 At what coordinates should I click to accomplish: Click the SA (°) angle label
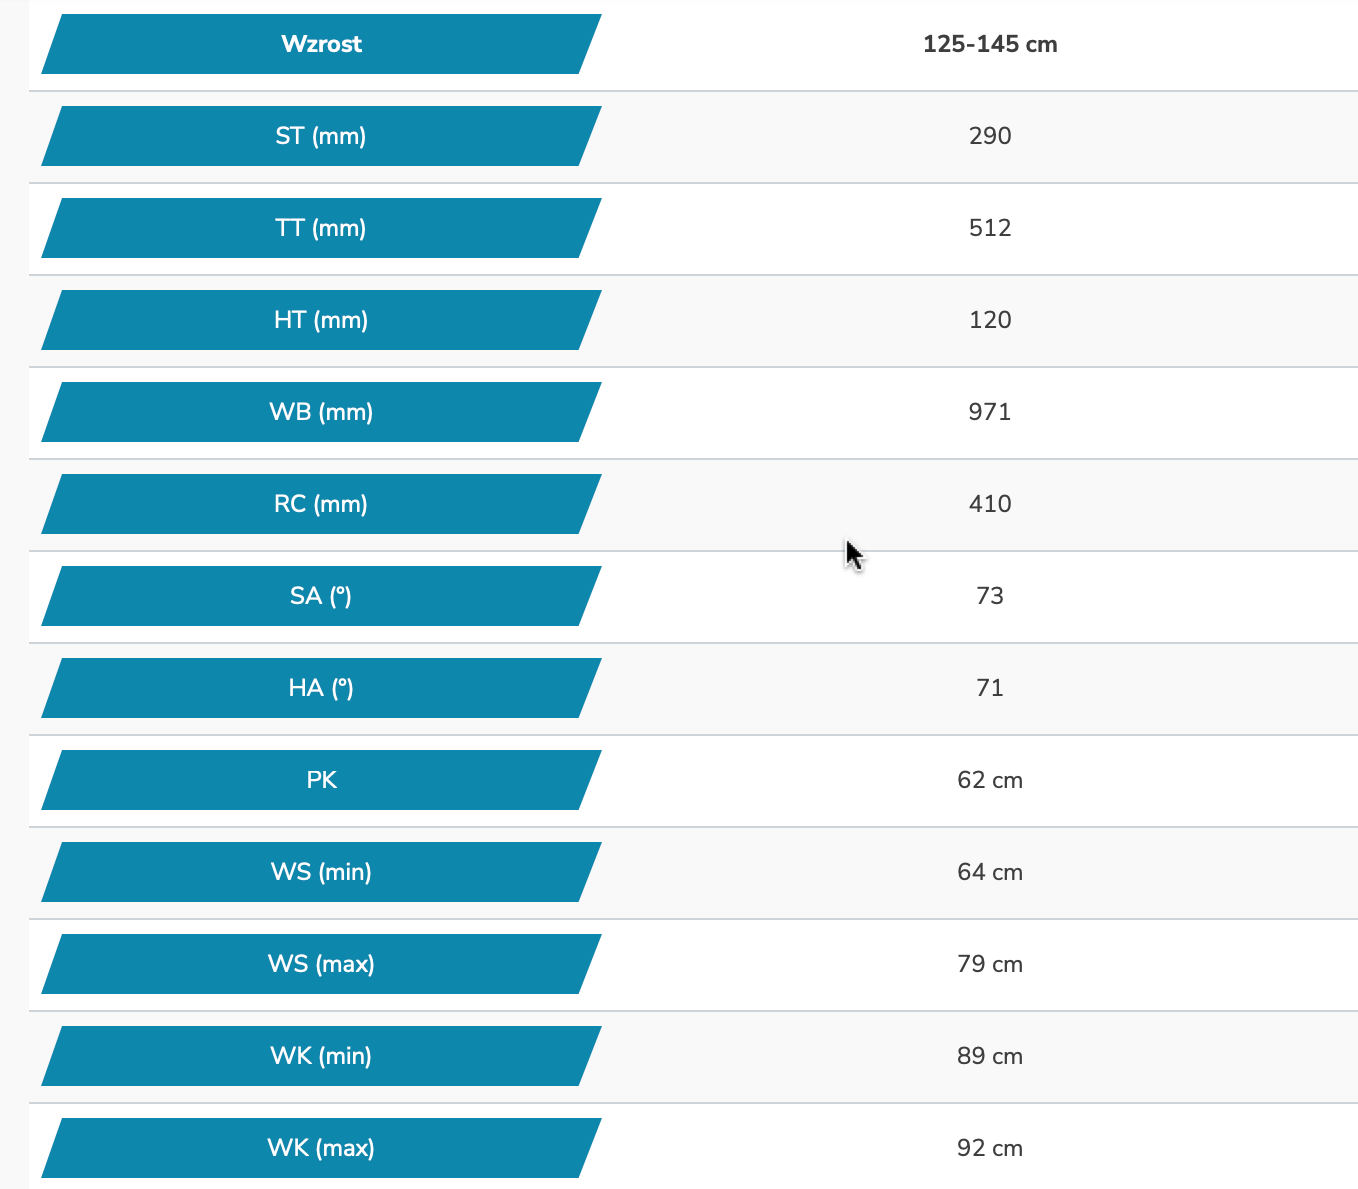[321, 596]
